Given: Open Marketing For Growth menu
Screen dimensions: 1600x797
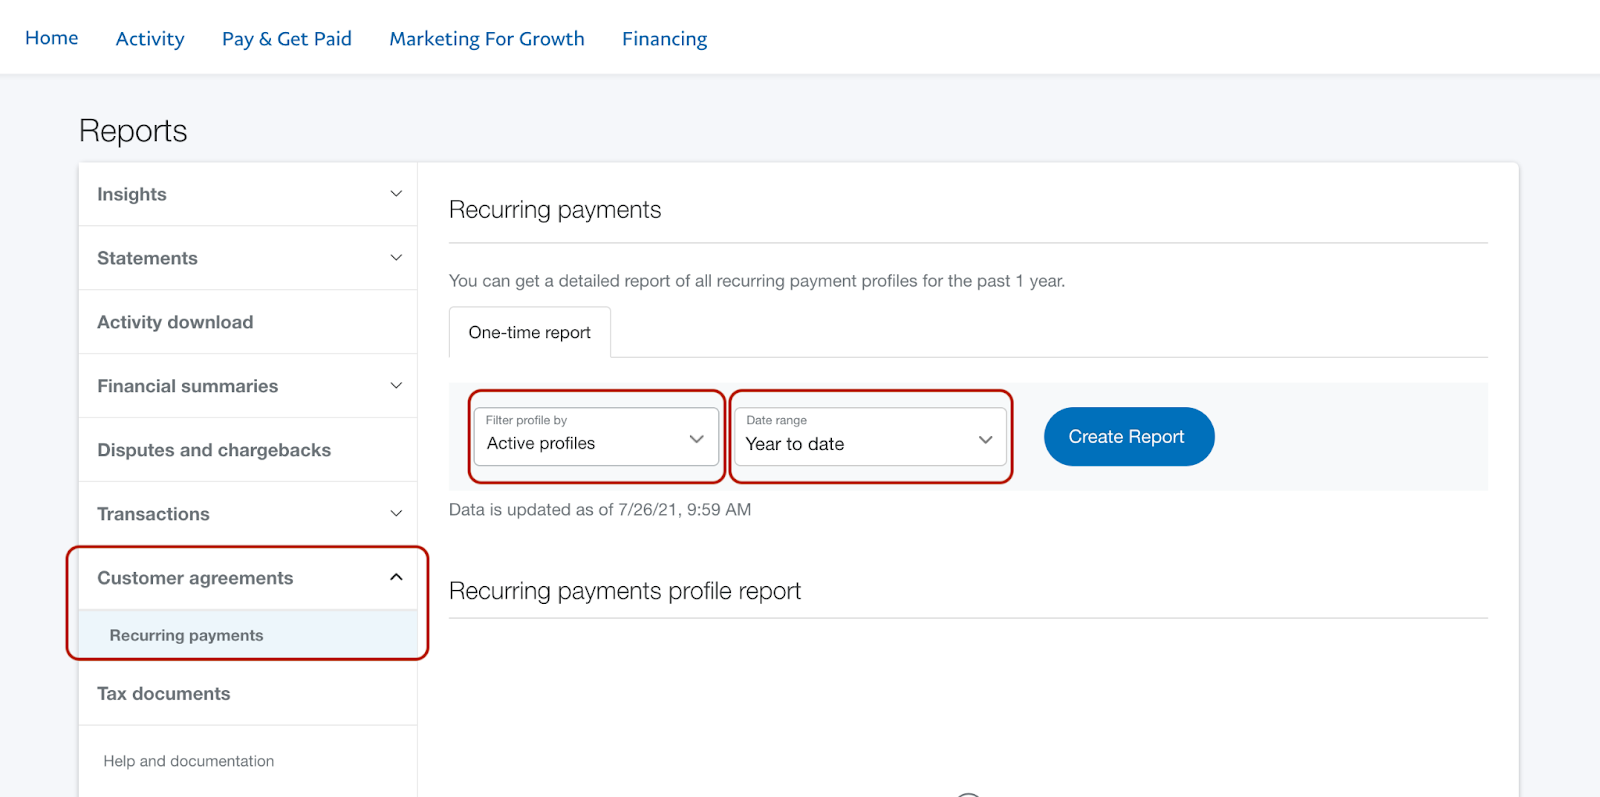Looking at the screenshot, I should 487,39.
